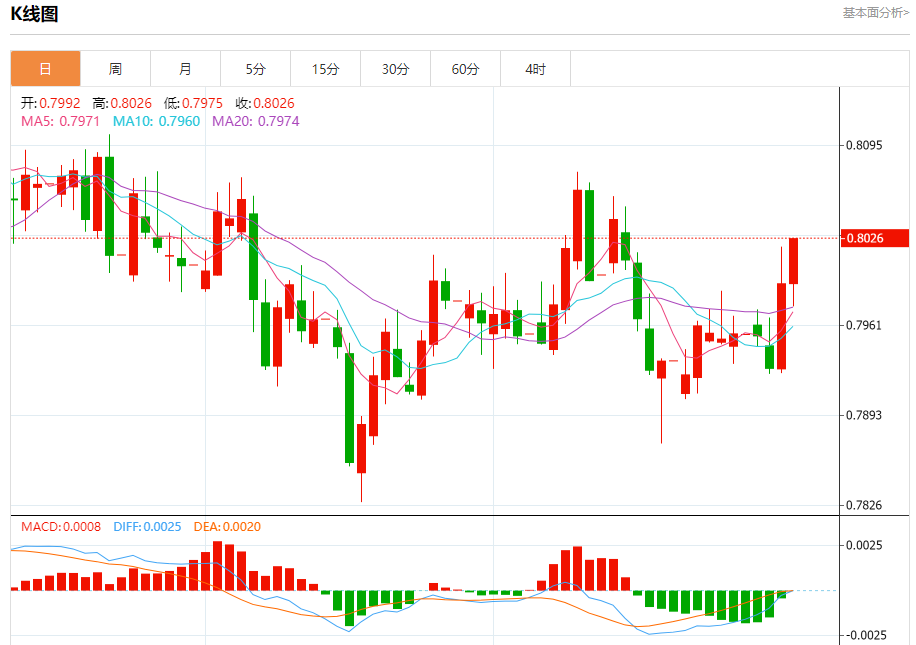
Task: Open the 基本面分析 link
Action: [x=875, y=13]
